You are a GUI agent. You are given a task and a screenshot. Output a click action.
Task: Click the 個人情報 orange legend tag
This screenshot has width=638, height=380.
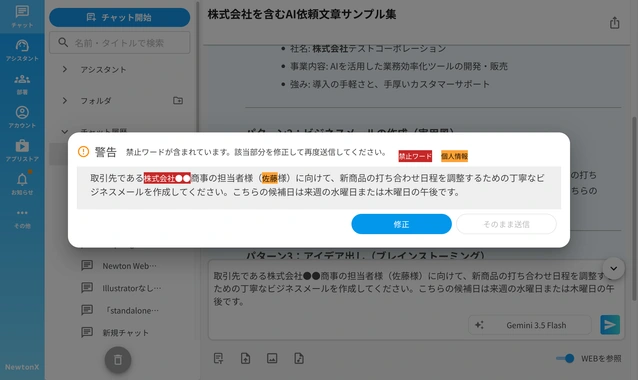[454, 156]
